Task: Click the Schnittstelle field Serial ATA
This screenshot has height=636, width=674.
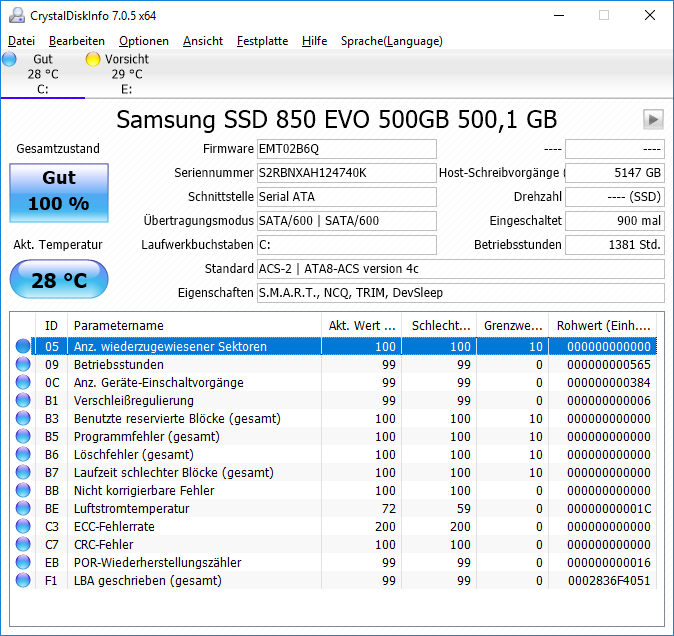Action: pos(347,197)
